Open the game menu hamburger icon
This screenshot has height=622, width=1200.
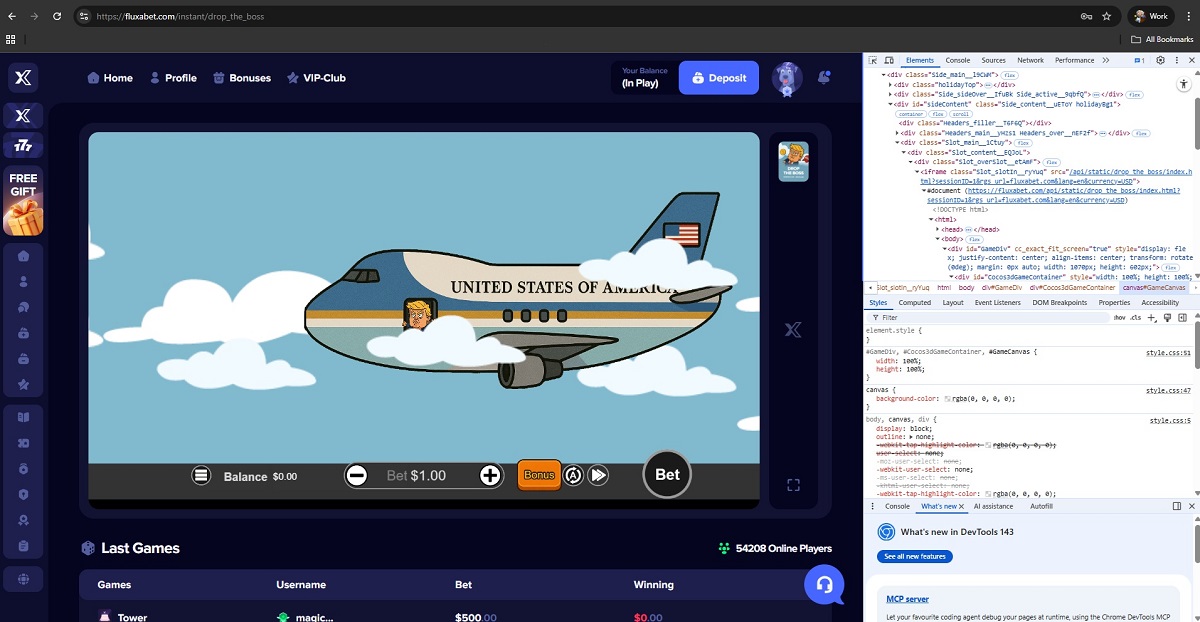[201, 476]
